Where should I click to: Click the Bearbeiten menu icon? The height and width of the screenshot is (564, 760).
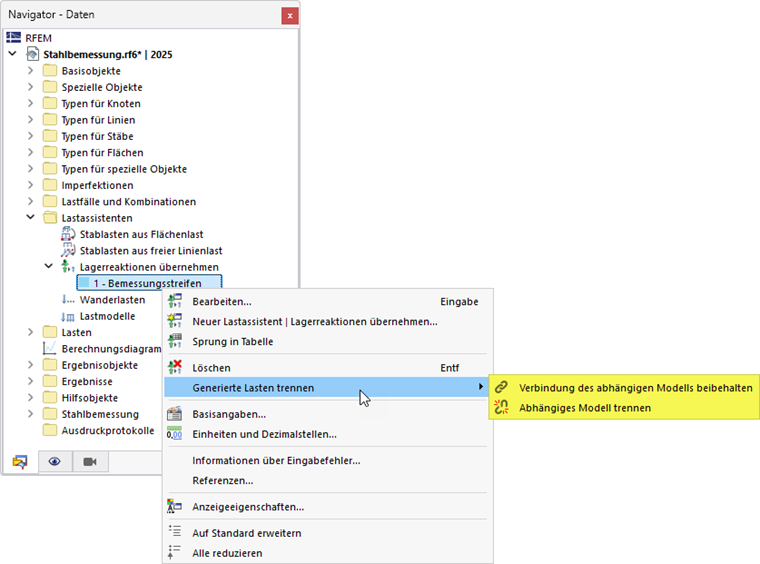(174, 301)
